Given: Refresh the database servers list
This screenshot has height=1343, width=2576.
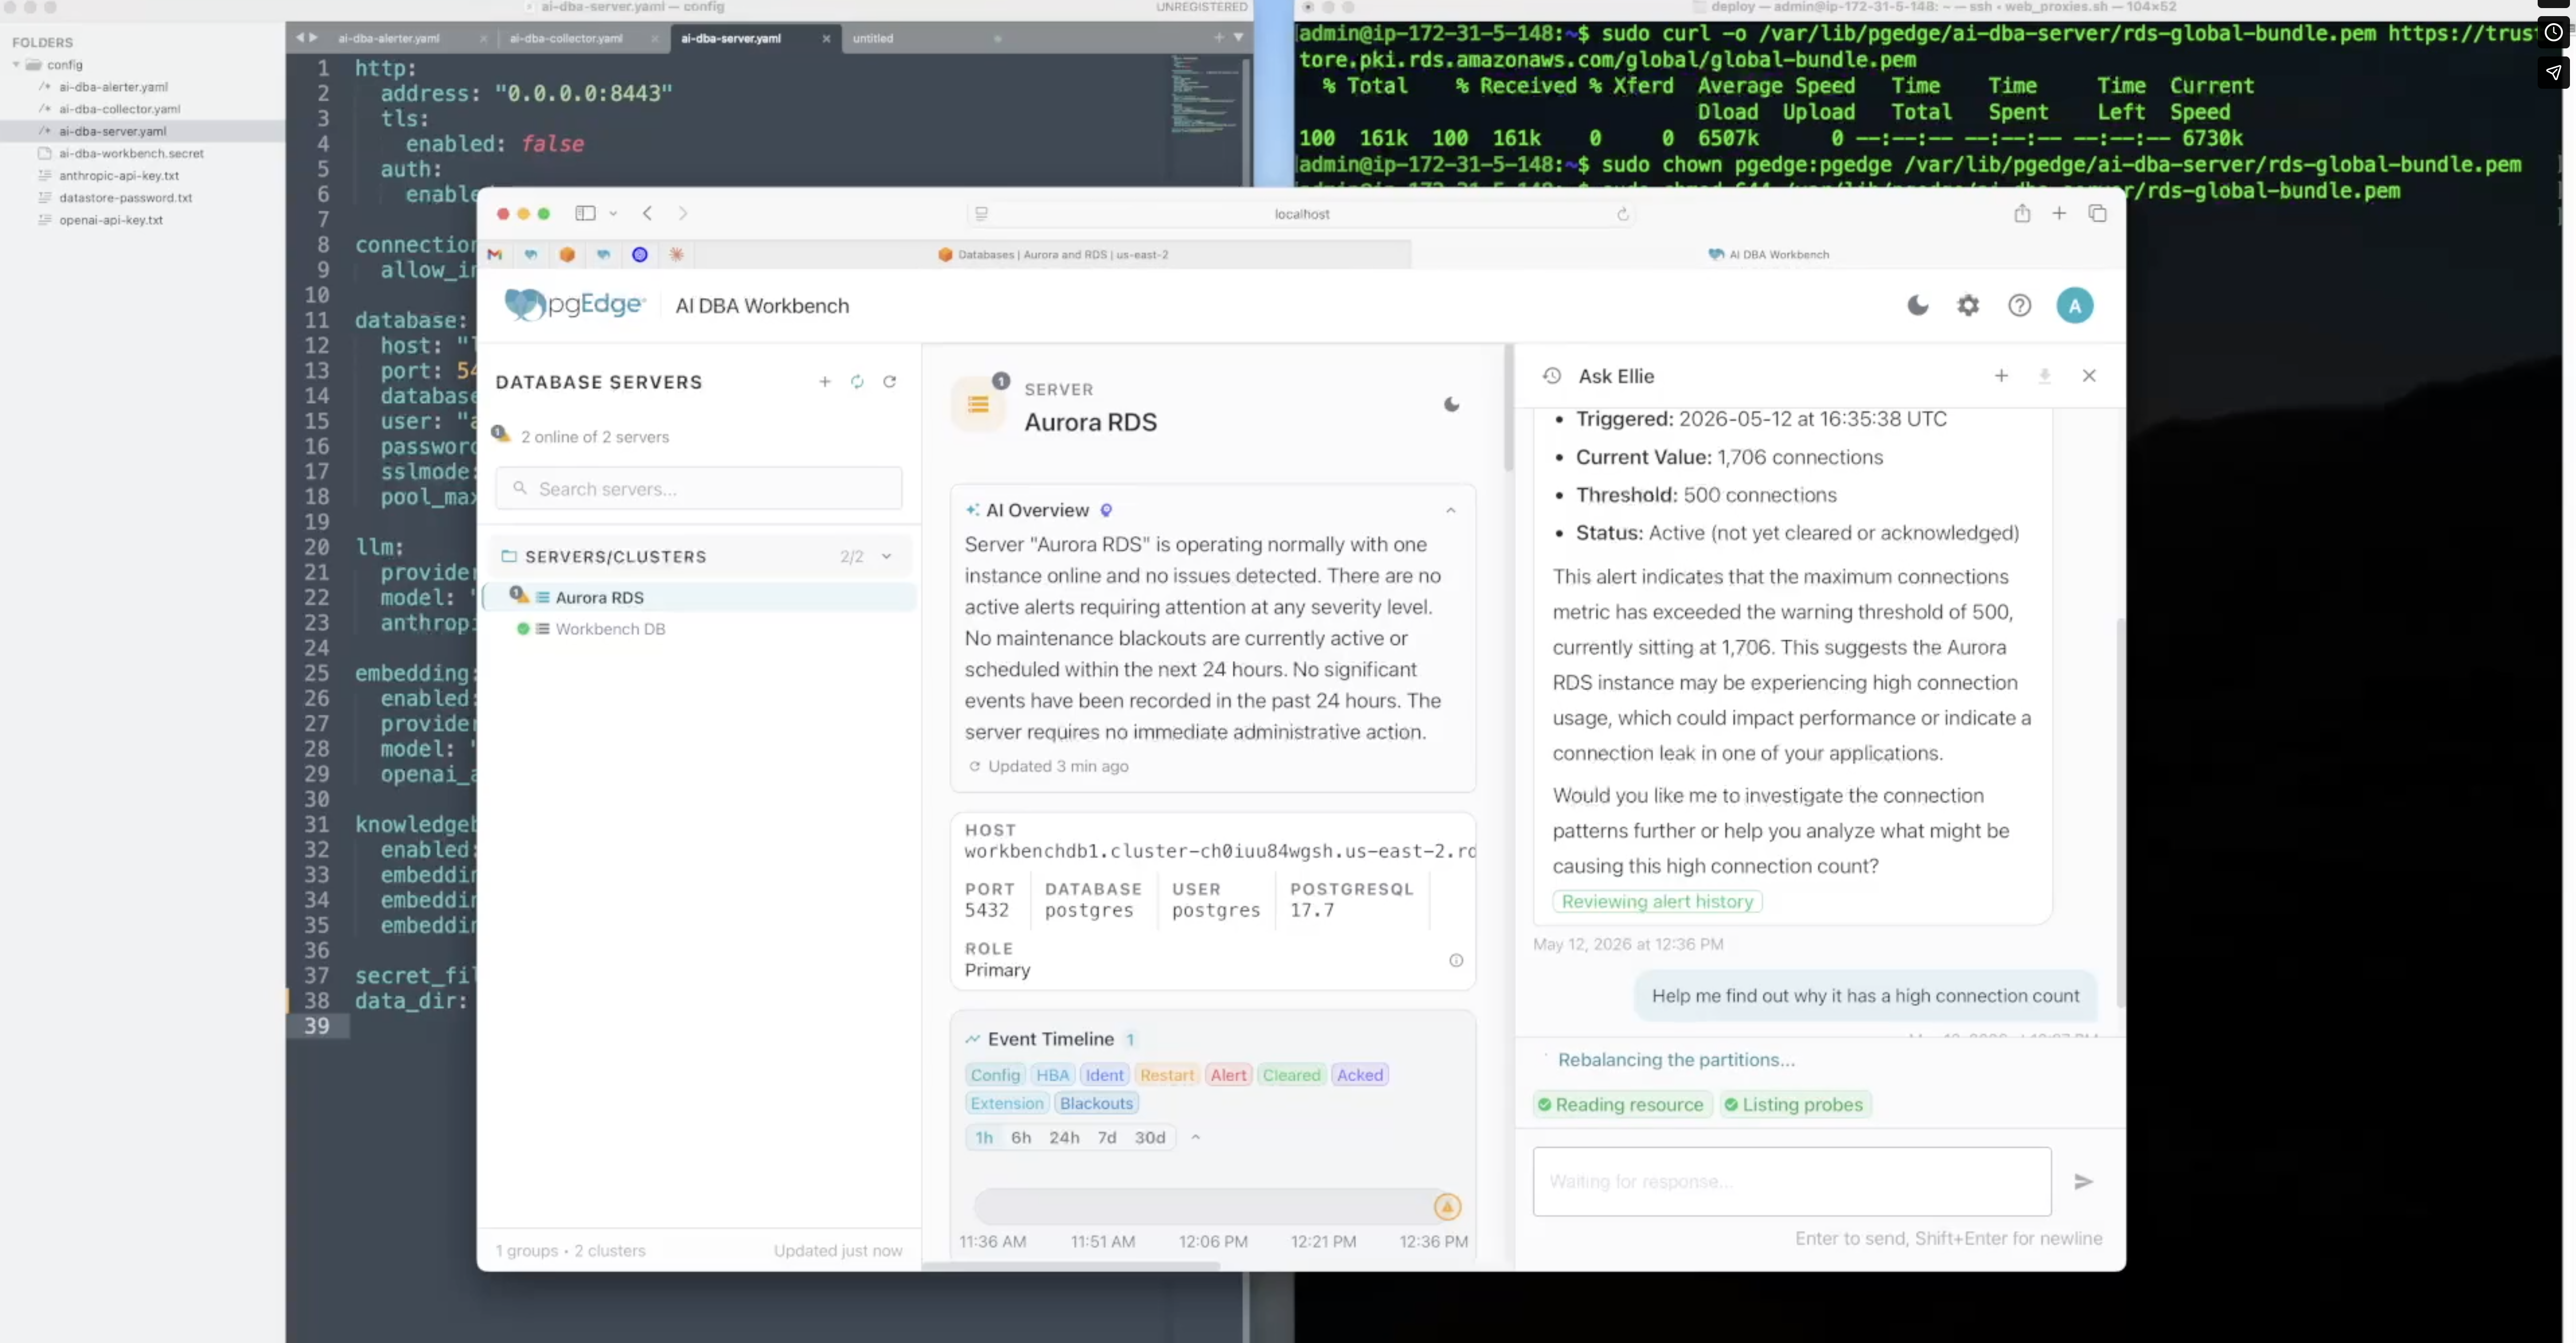Looking at the screenshot, I should tap(889, 382).
